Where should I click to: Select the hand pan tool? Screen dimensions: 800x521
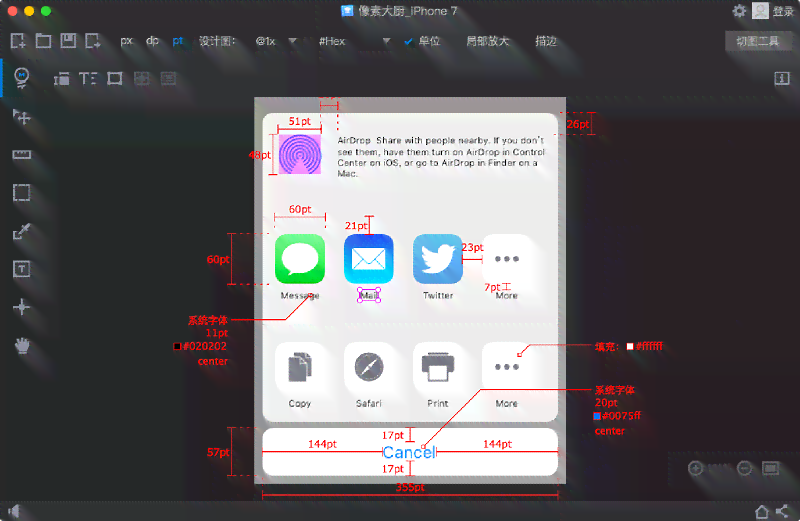click(22, 346)
